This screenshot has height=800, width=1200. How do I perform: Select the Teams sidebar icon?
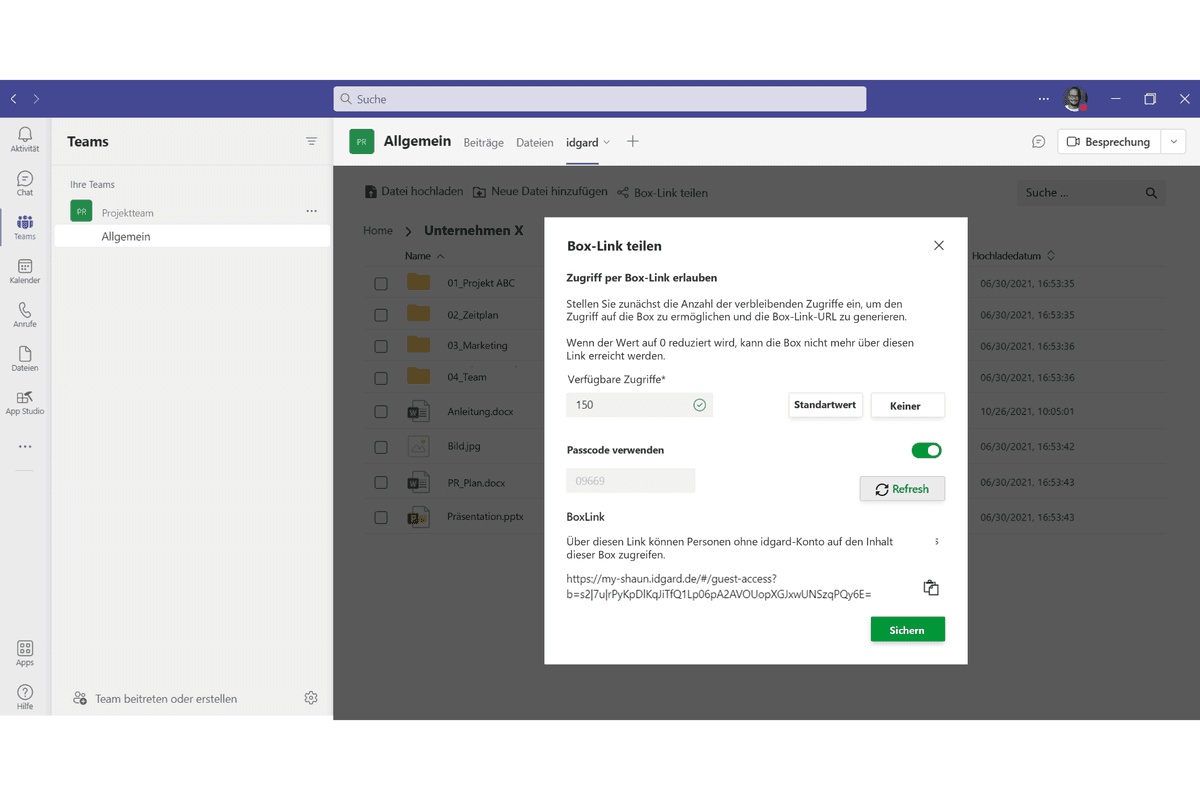pos(25,227)
